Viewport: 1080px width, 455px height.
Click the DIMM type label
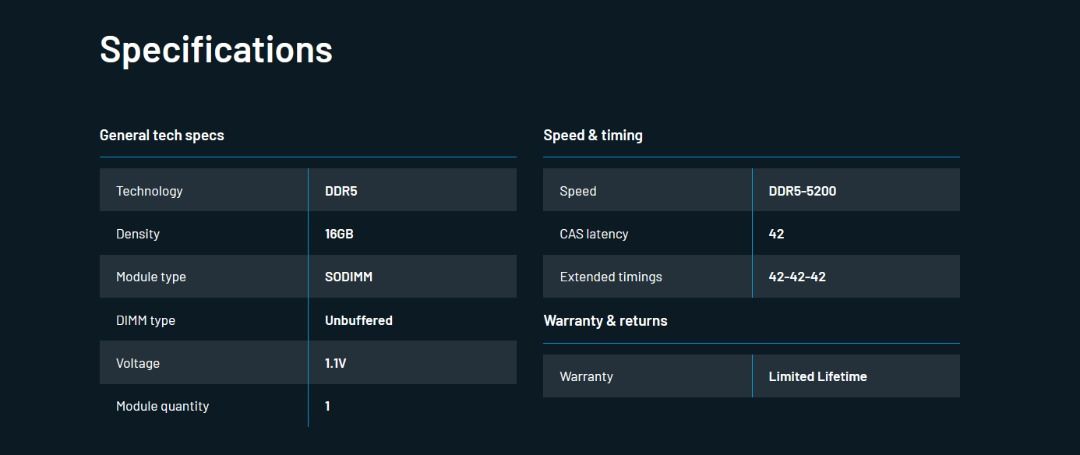(145, 320)
